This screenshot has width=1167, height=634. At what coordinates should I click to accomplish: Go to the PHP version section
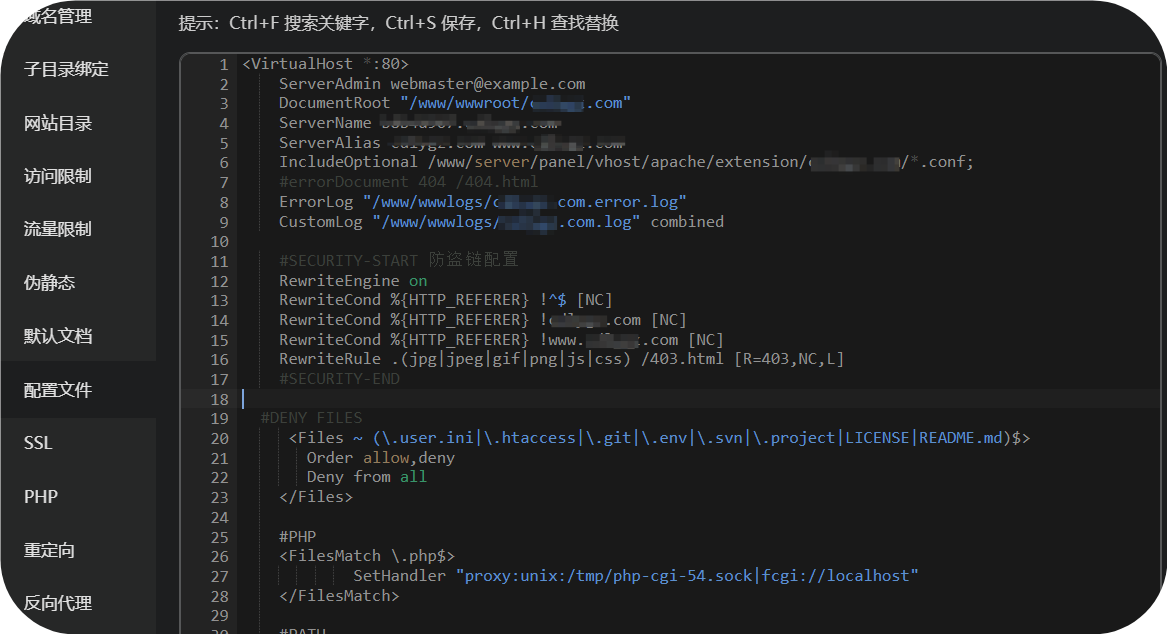(38, 496)
